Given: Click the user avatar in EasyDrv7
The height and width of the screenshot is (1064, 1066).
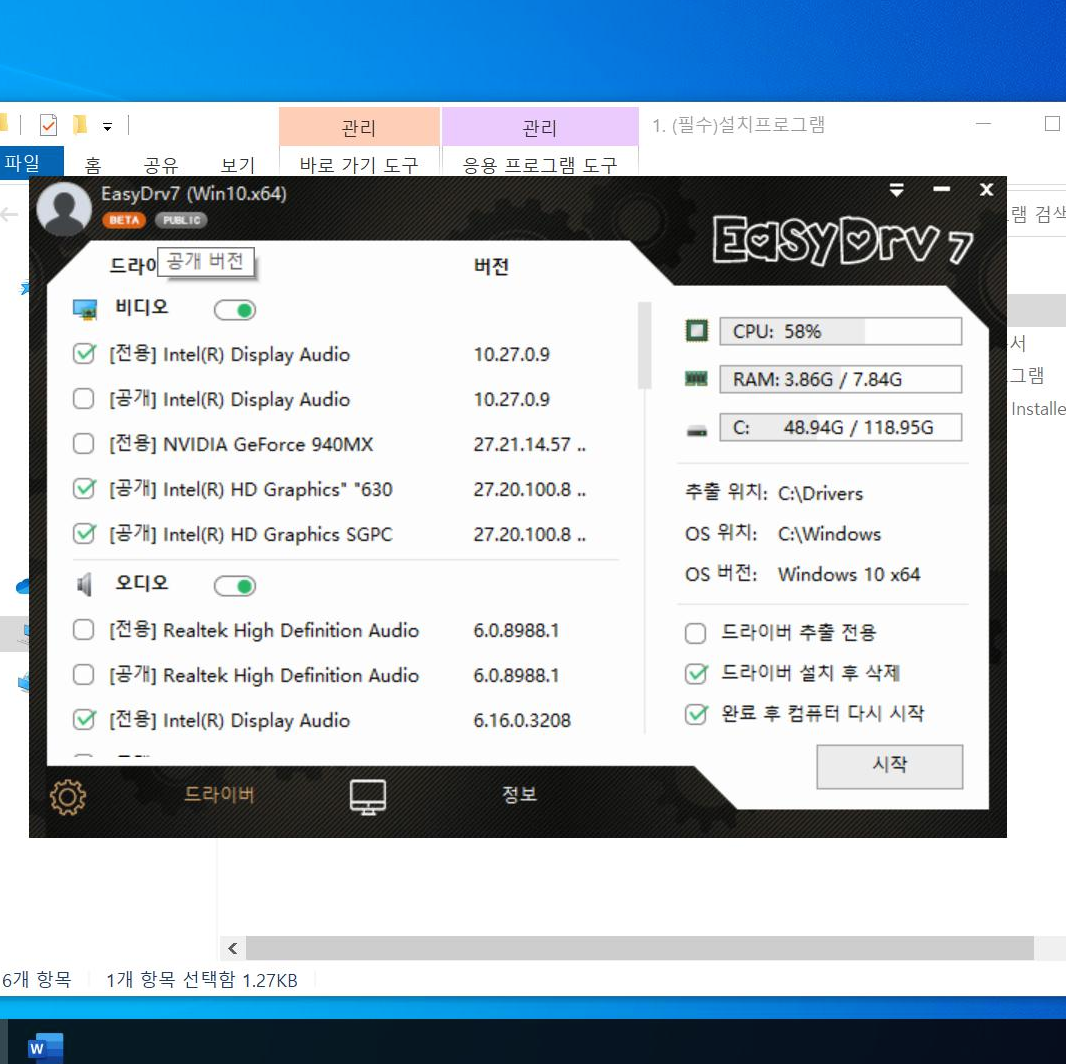Looking at the screenshot, I should [64, 209].
